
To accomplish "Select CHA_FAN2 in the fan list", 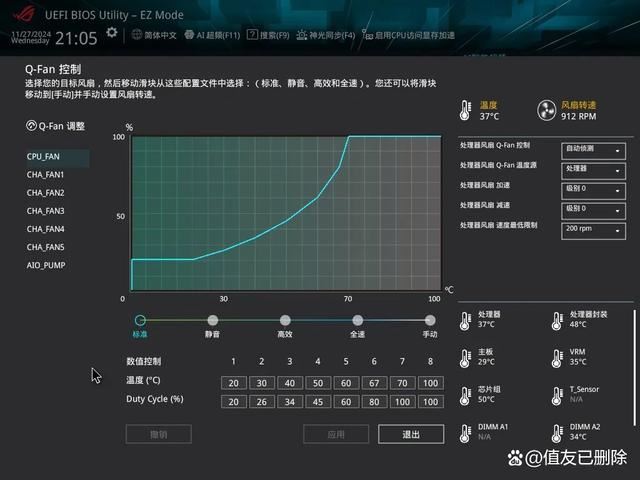I will click(x=45, y=193).
